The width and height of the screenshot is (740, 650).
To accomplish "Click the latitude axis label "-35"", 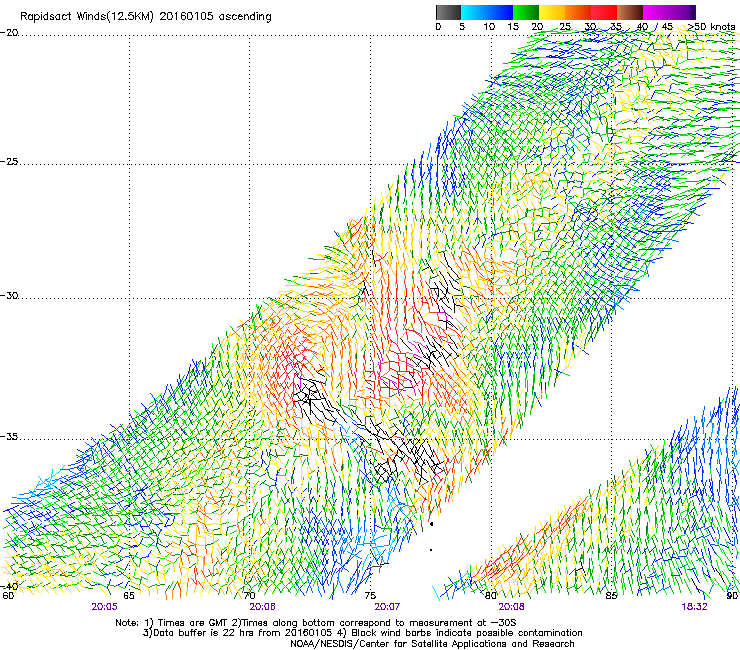I will (x=9, y=436).
